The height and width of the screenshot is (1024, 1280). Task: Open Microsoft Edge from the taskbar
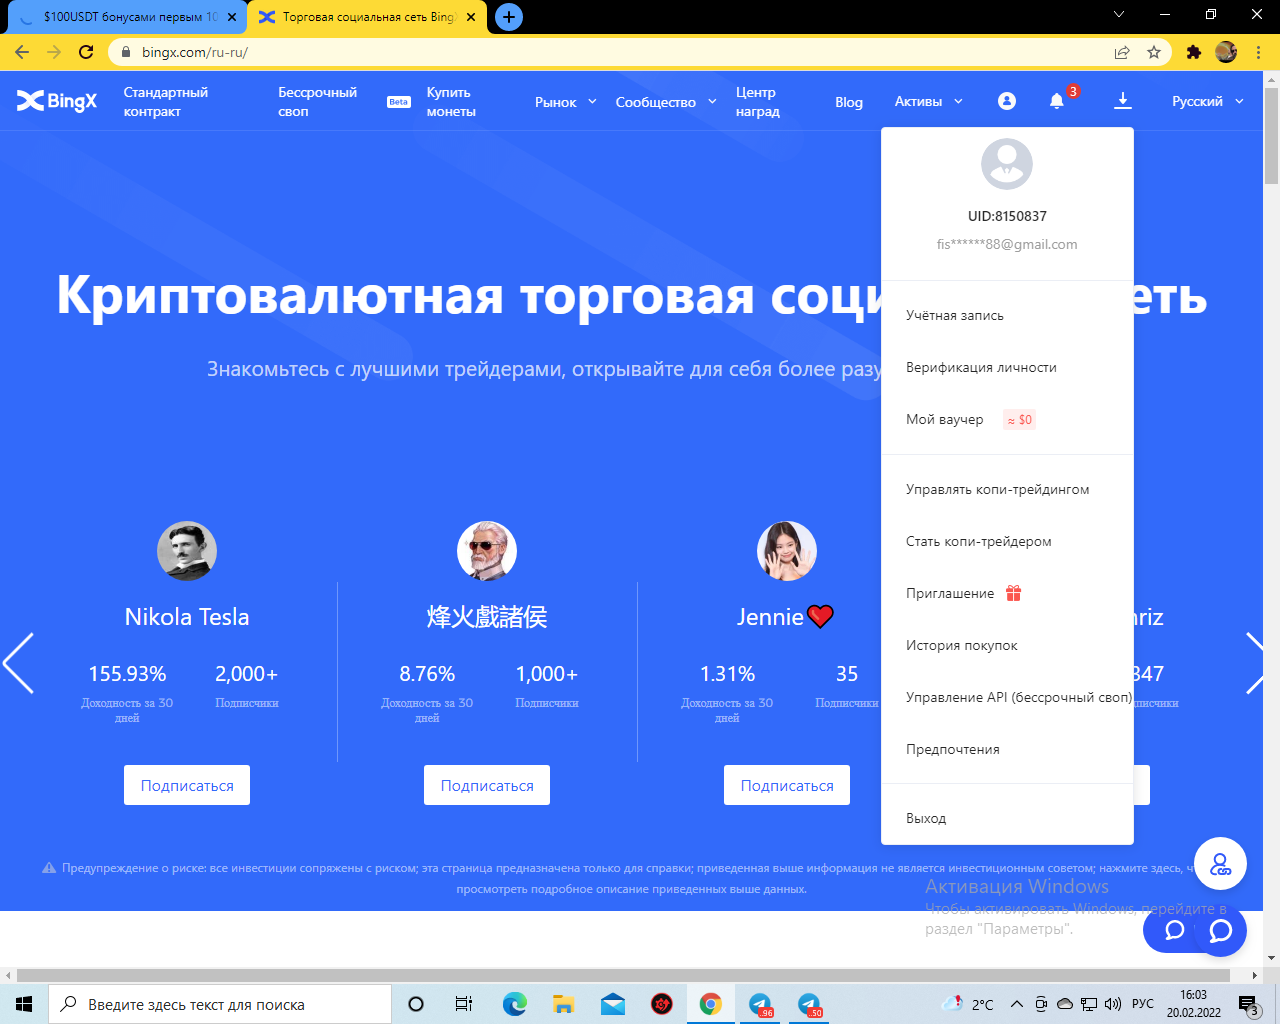click(x=514, y=1004)
